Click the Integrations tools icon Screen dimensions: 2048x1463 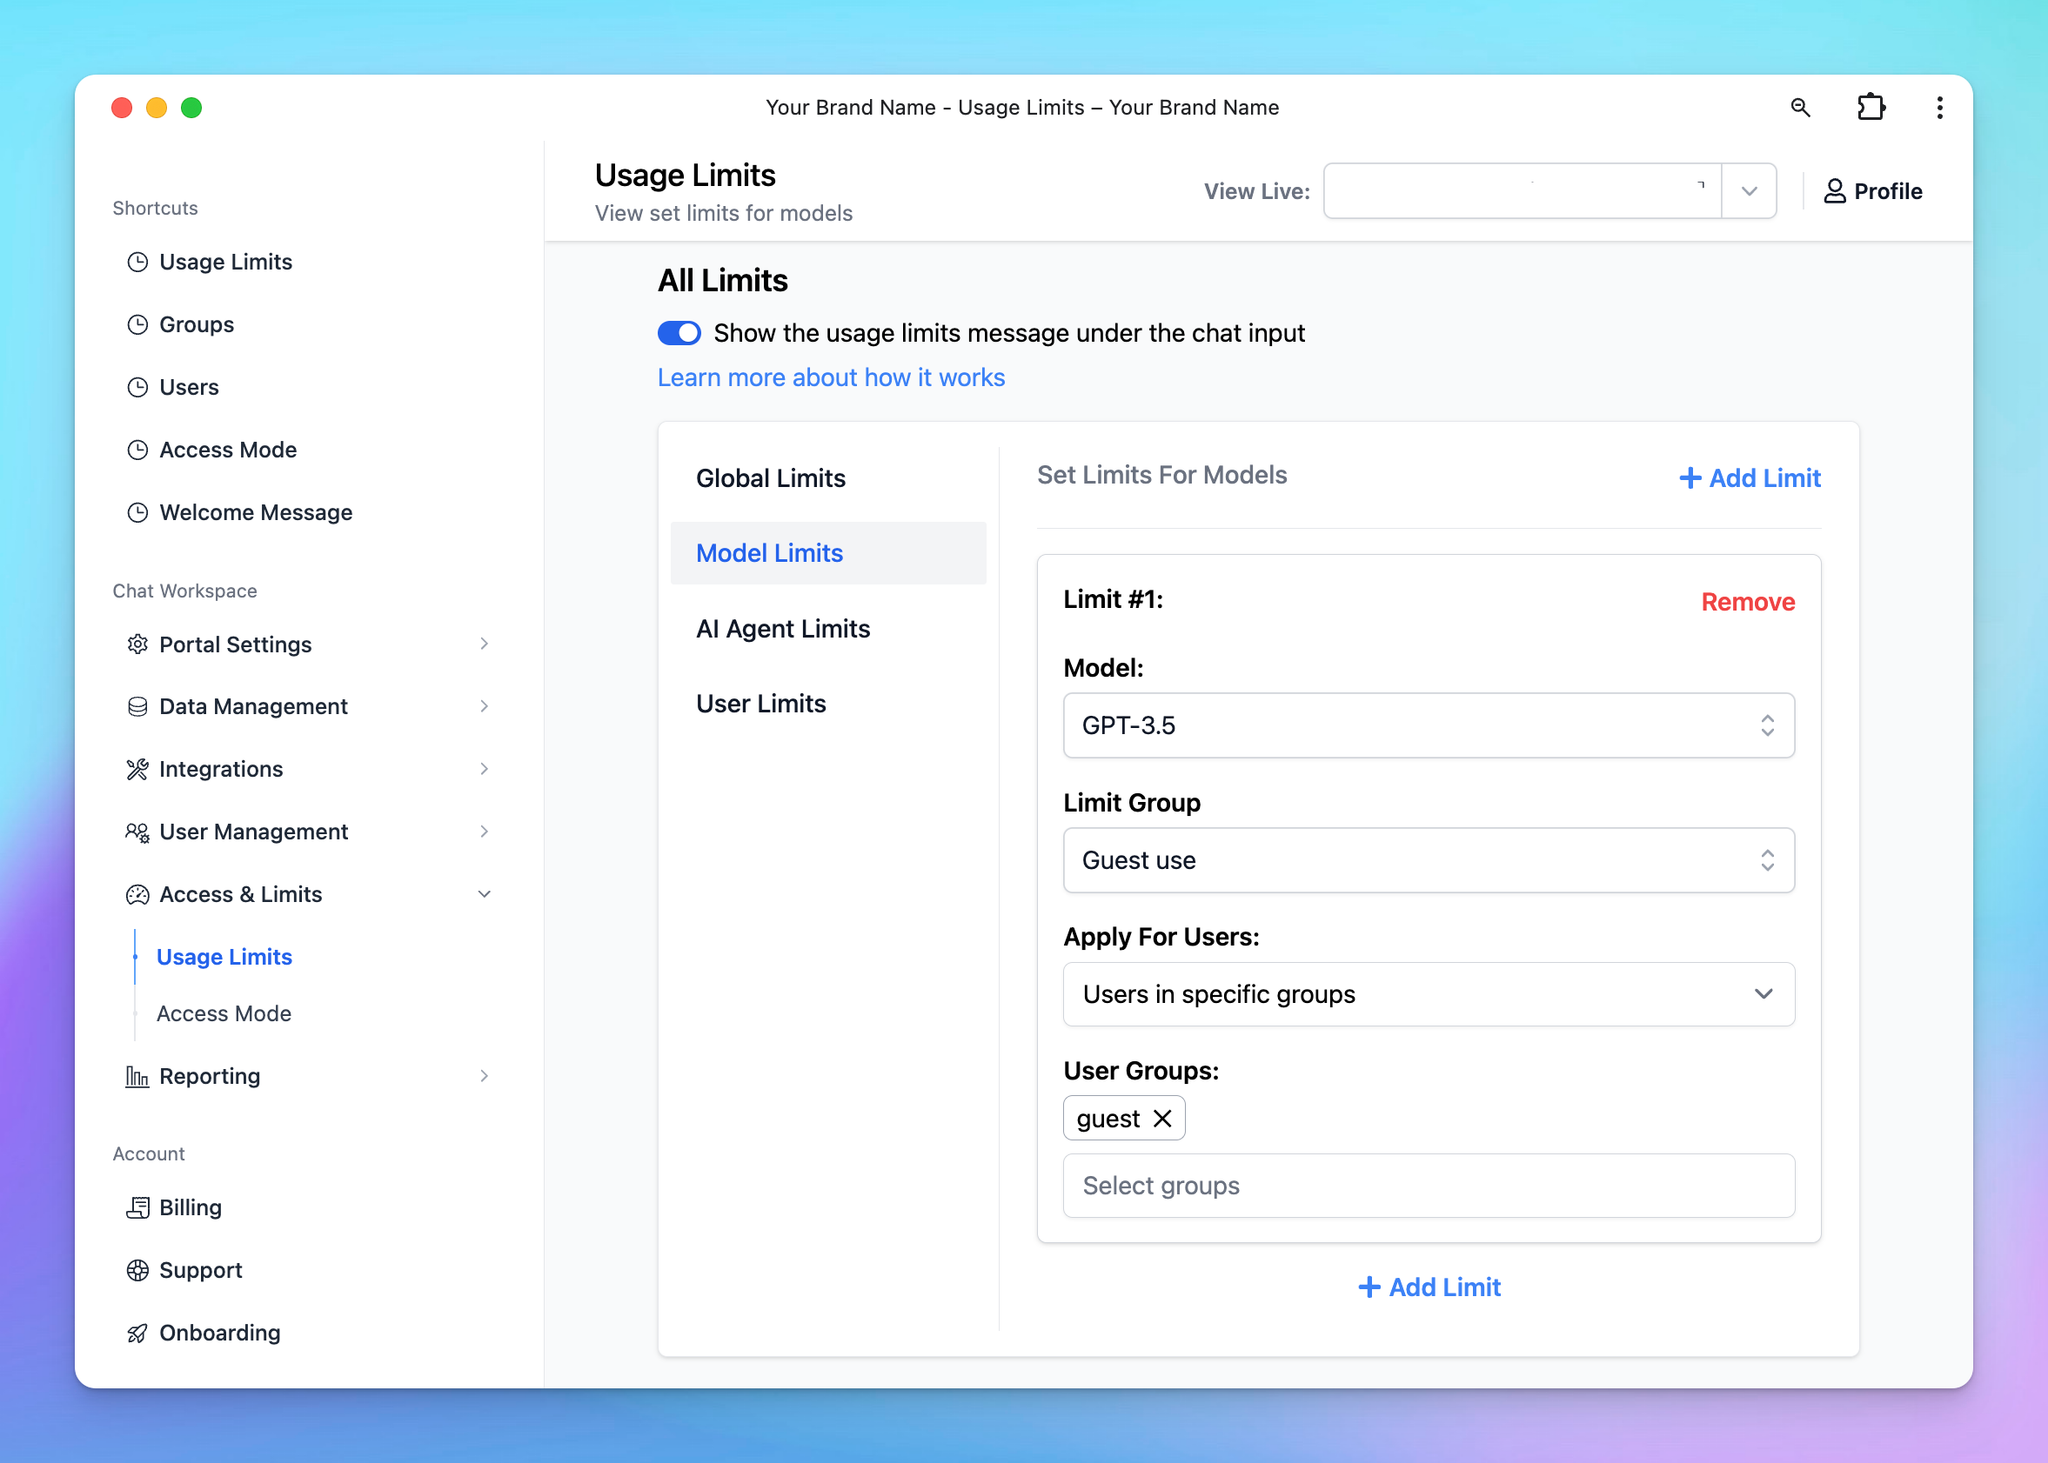[x=138, y=769]
